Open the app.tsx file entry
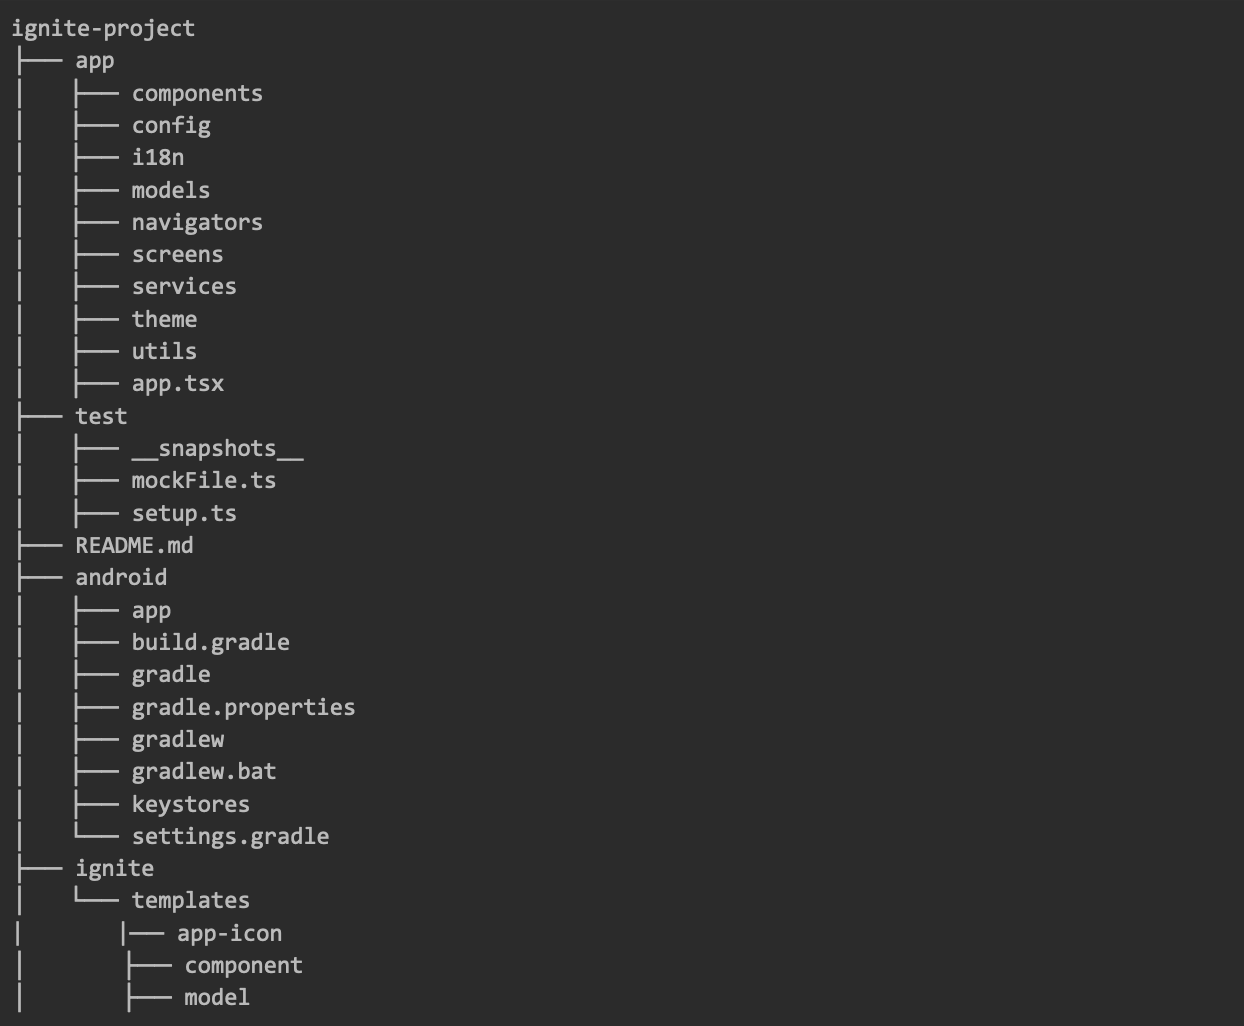1244x1026 pixels. click(x=177, y=384)
